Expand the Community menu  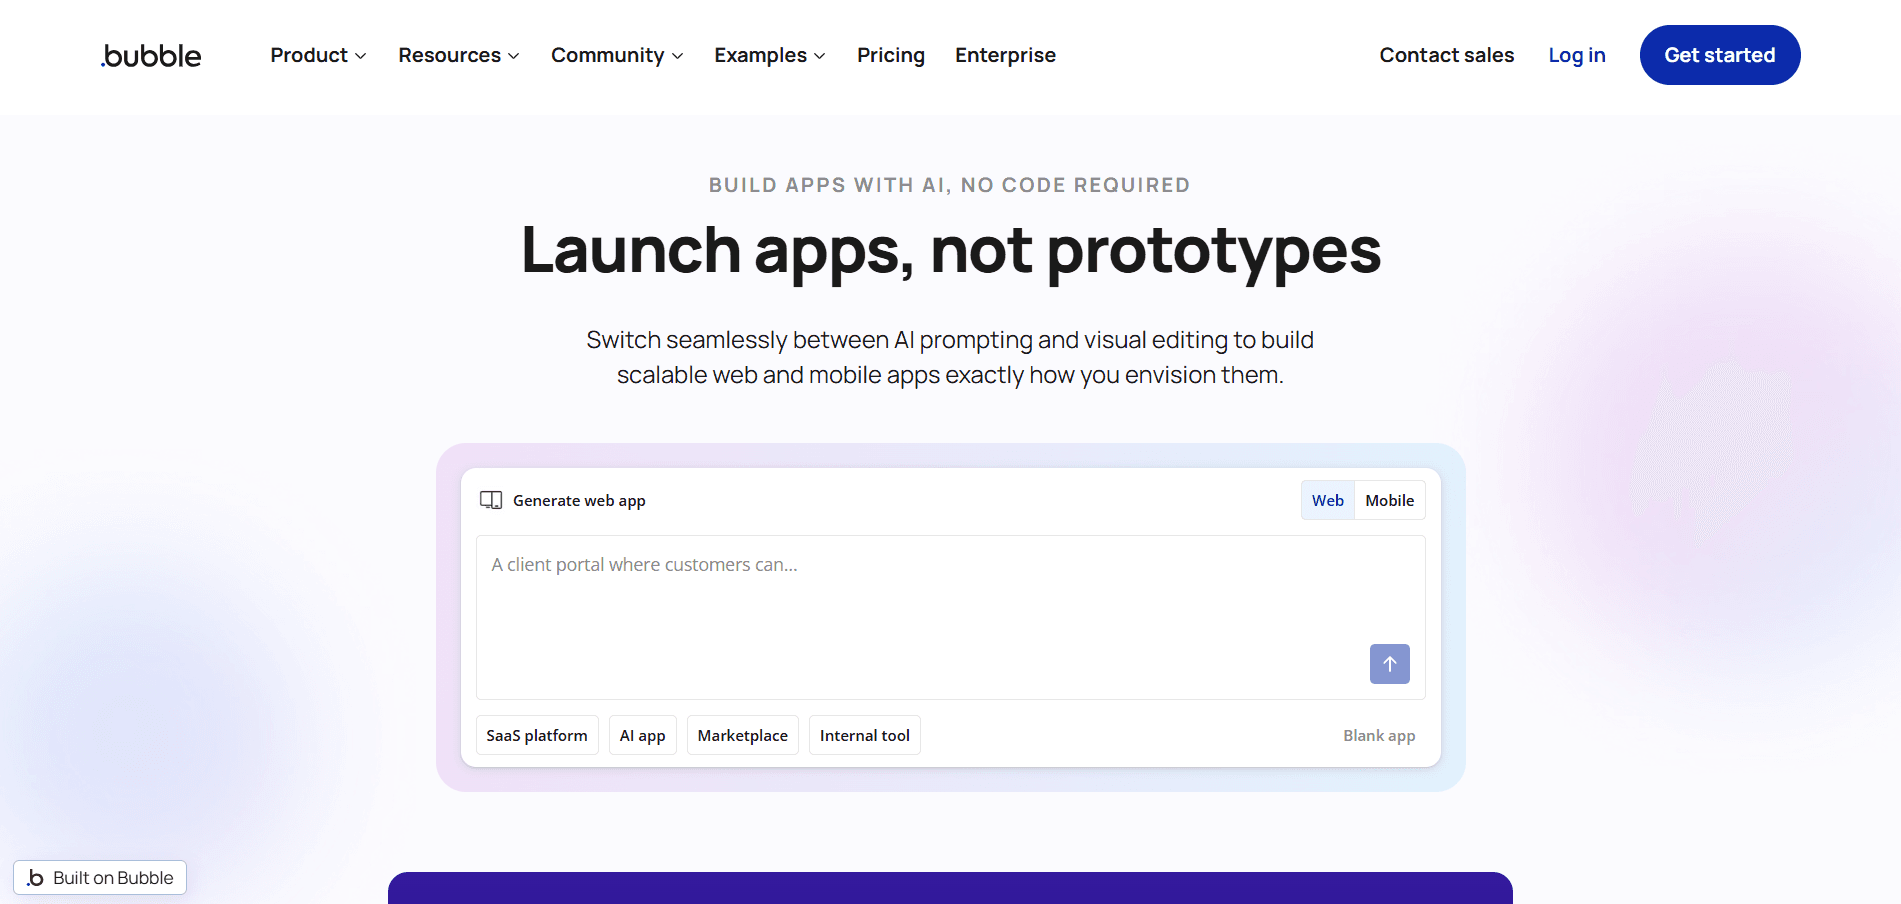[617, 55]
